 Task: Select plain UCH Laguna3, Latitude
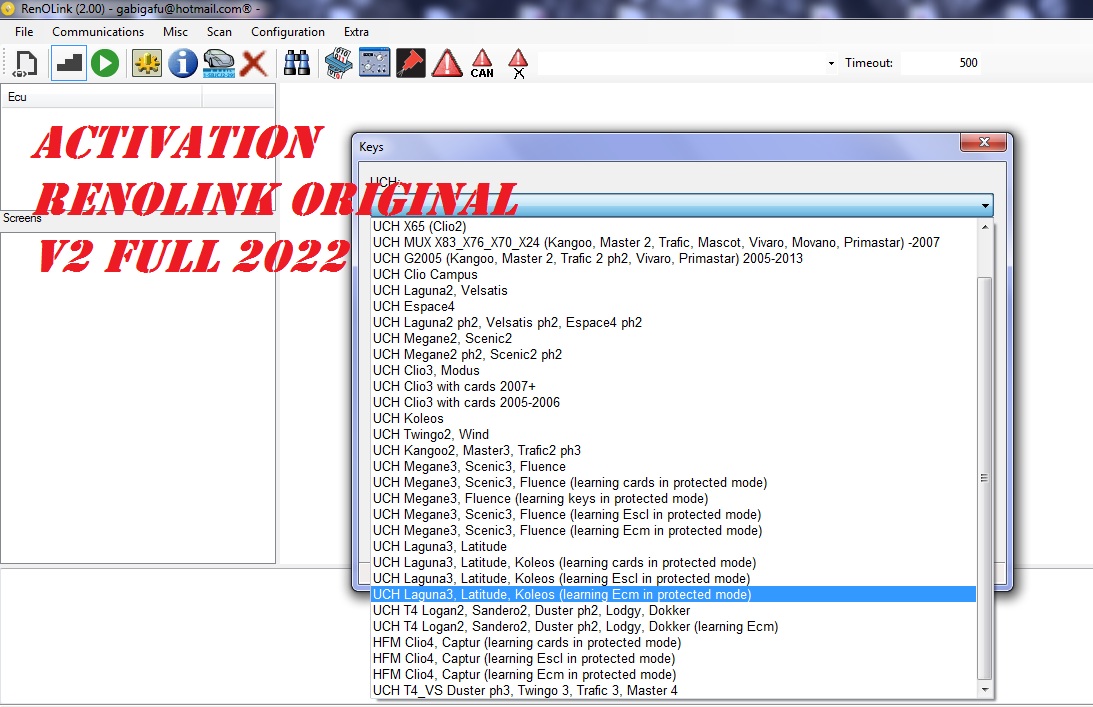[673, 547]
